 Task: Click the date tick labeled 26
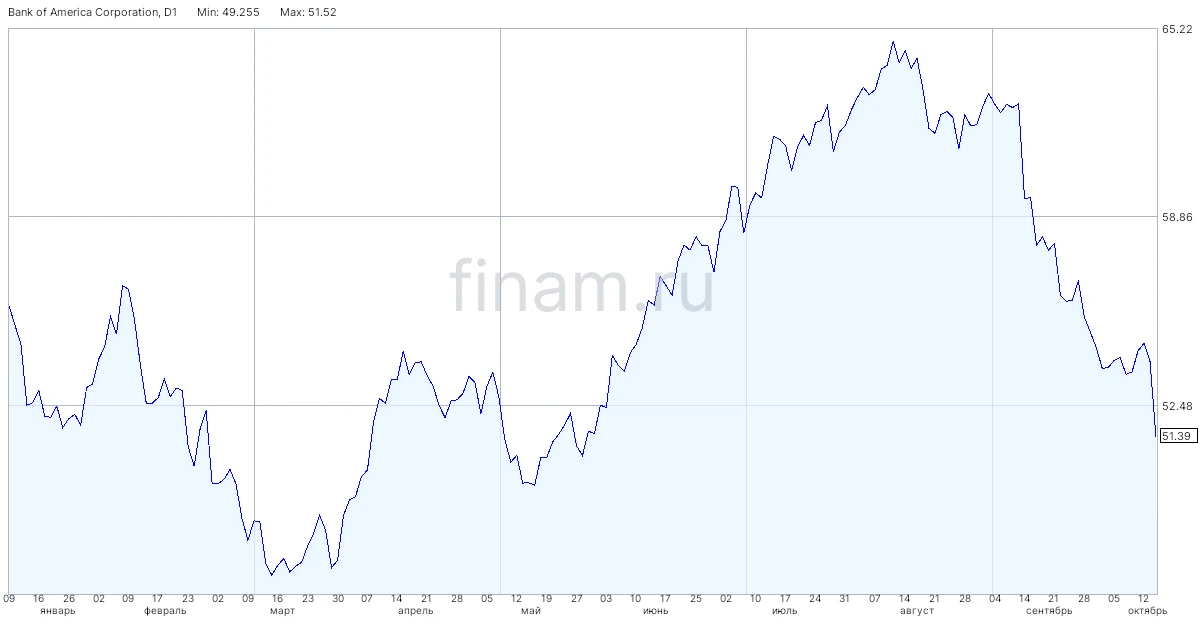(x=69, y=598)
